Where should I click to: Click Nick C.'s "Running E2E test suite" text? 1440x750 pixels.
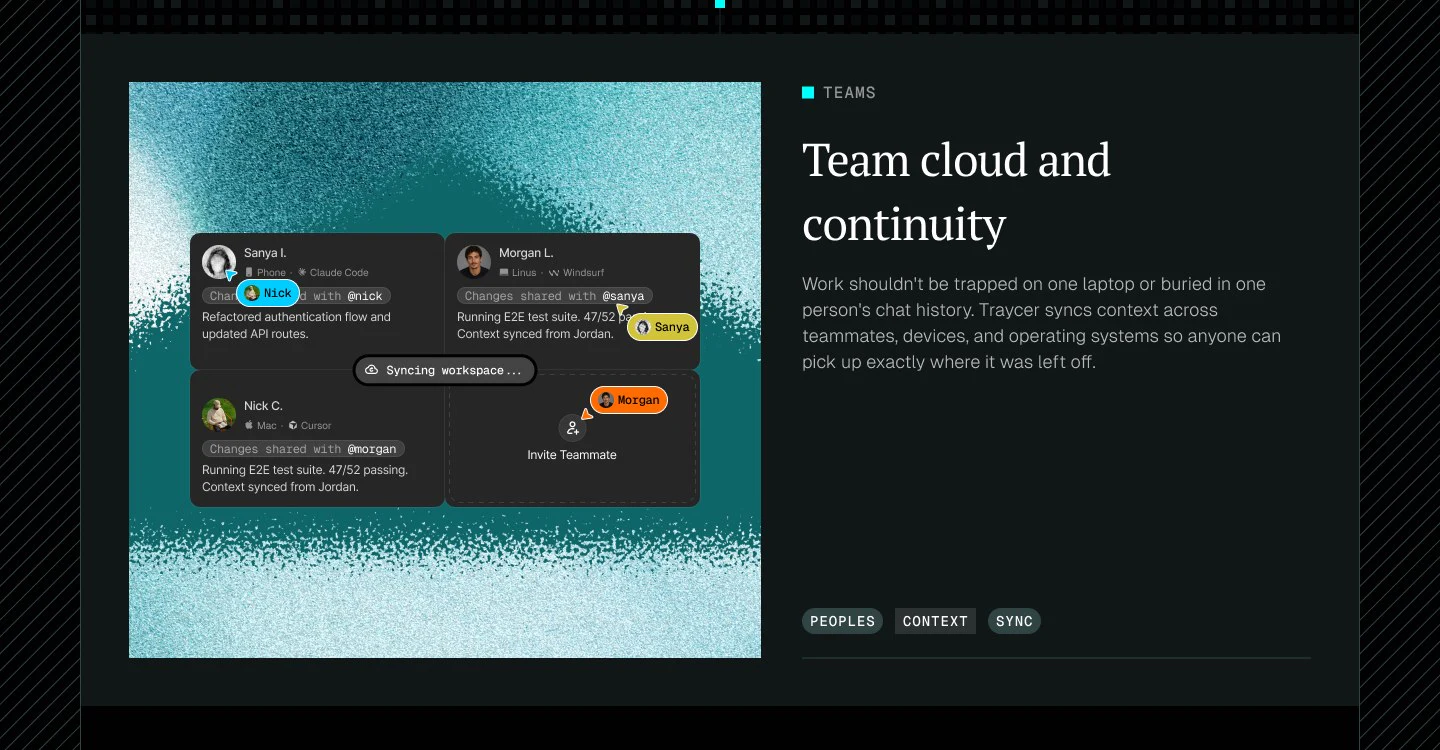[x=305, y=479]
